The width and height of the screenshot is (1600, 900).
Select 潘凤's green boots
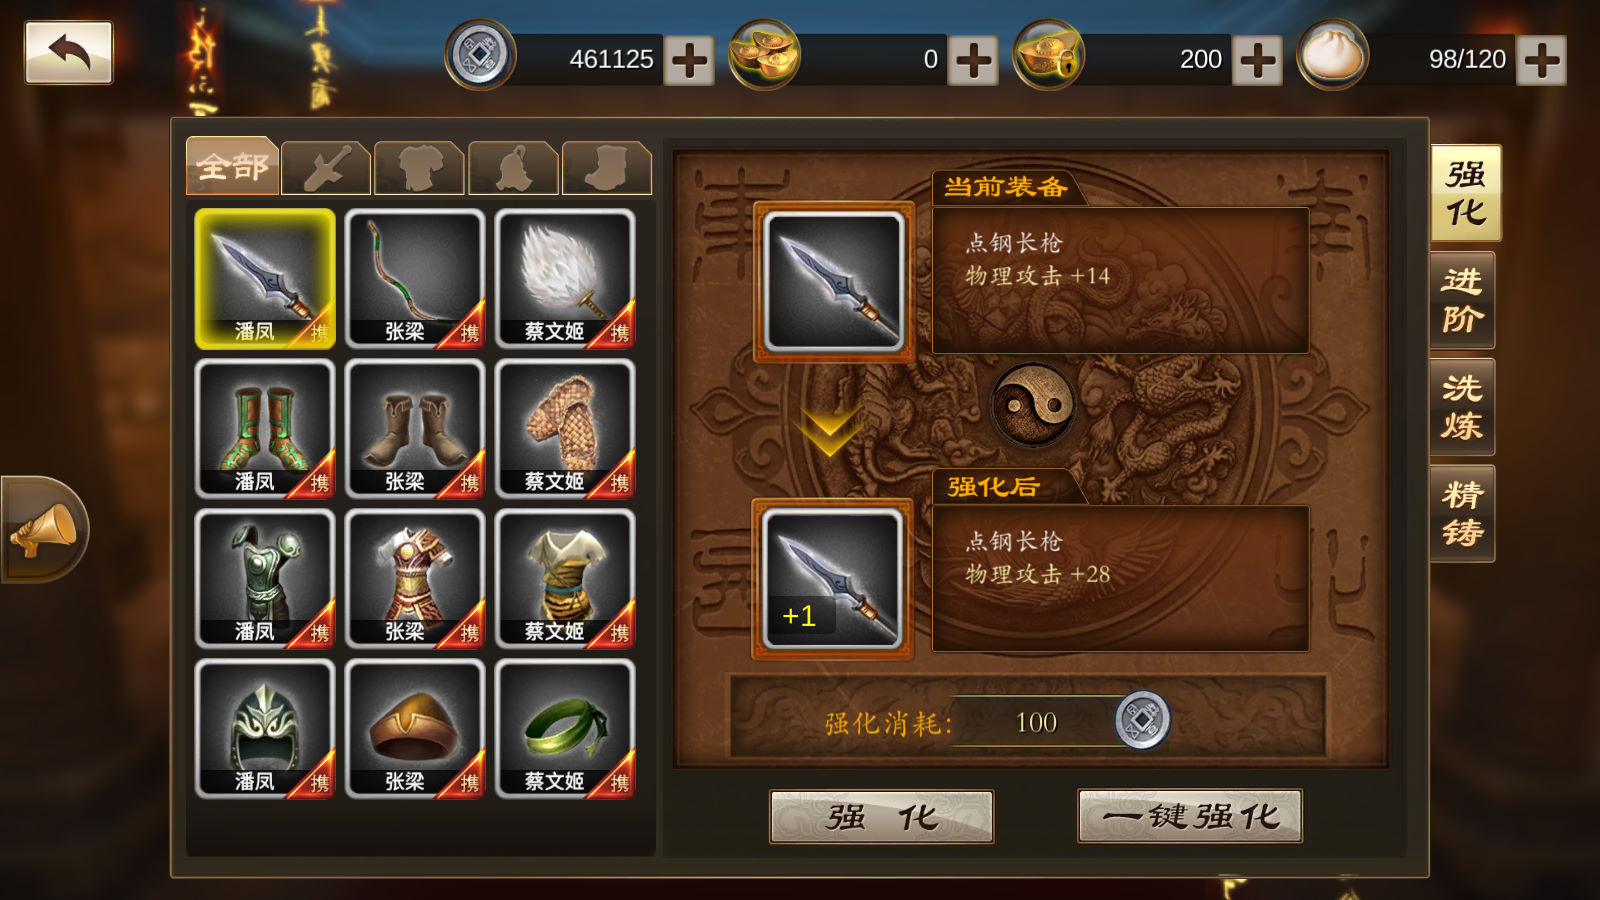265,429
